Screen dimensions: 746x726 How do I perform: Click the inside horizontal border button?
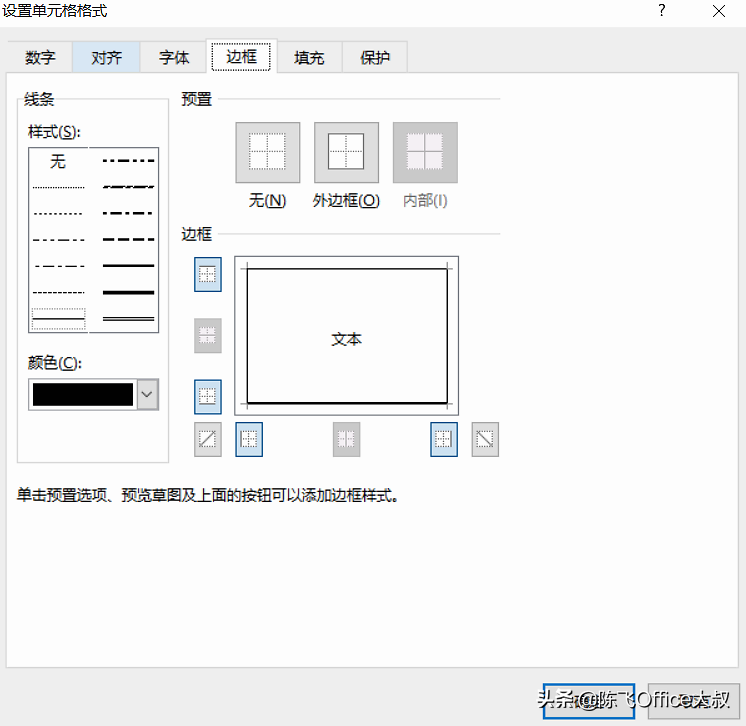coord(207,335)
